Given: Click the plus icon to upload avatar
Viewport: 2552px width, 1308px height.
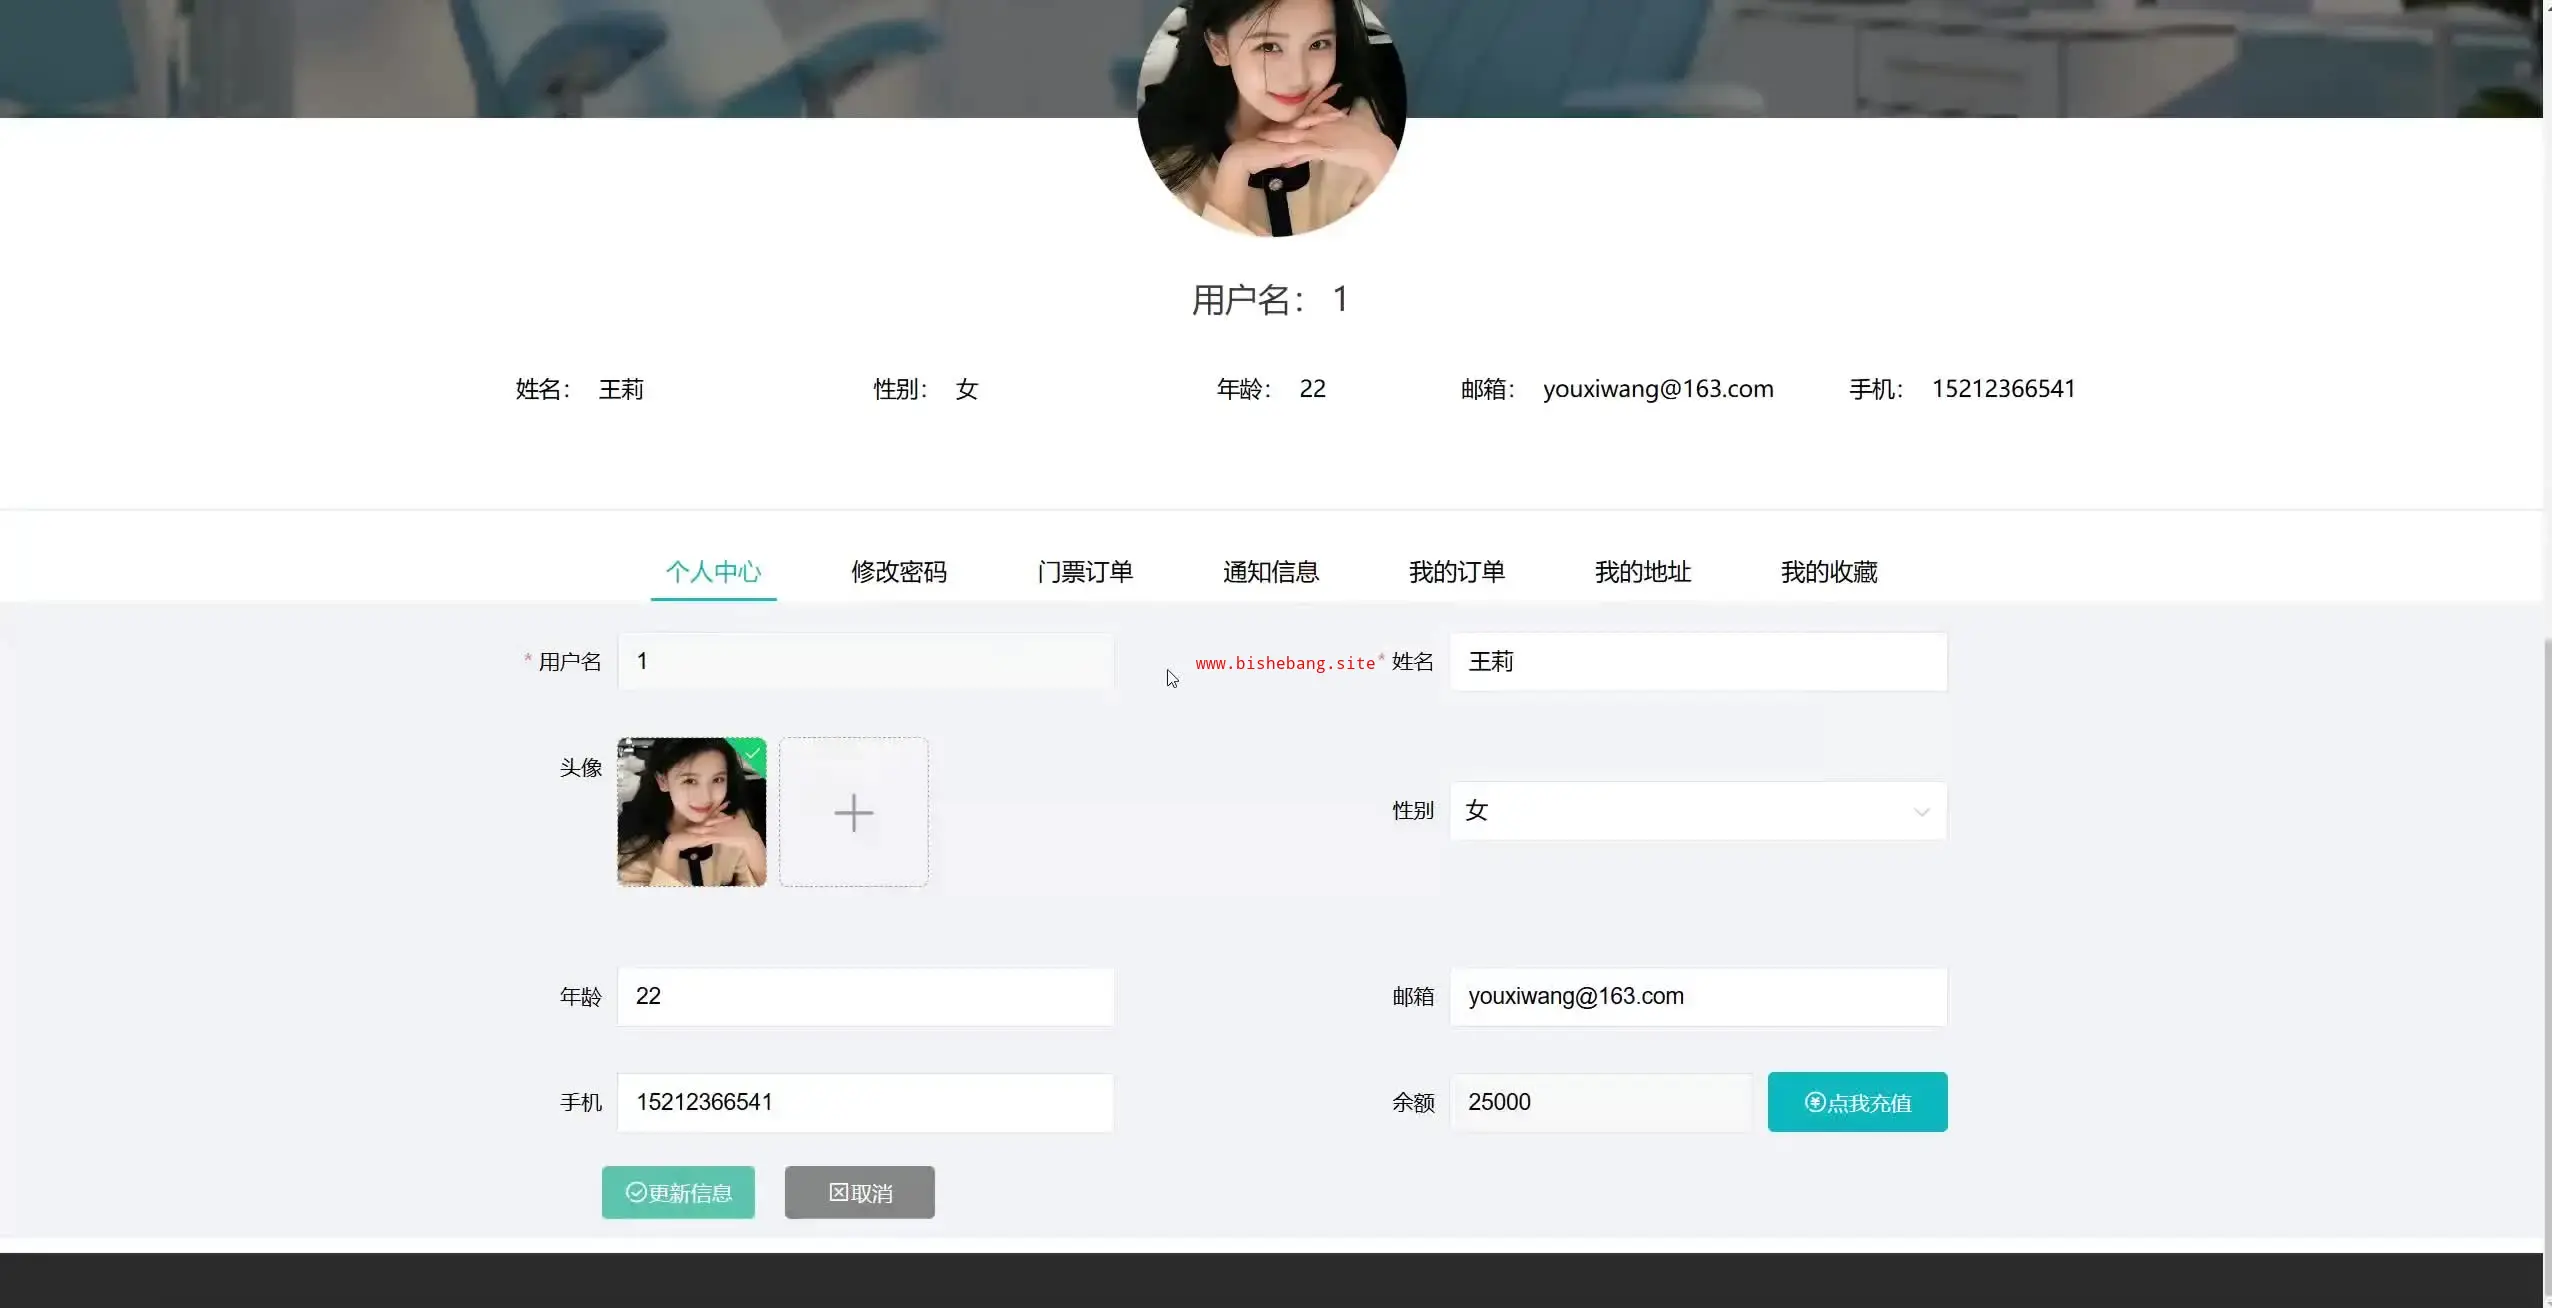Looking at the screenshot, I should click(x=853, y=812).
